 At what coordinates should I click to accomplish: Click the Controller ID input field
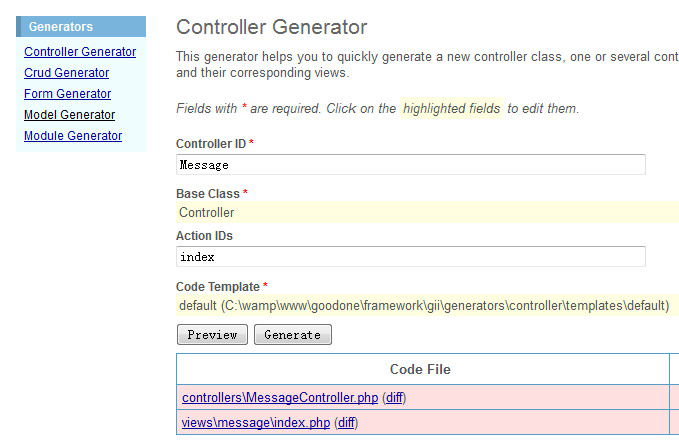point(411,165)
